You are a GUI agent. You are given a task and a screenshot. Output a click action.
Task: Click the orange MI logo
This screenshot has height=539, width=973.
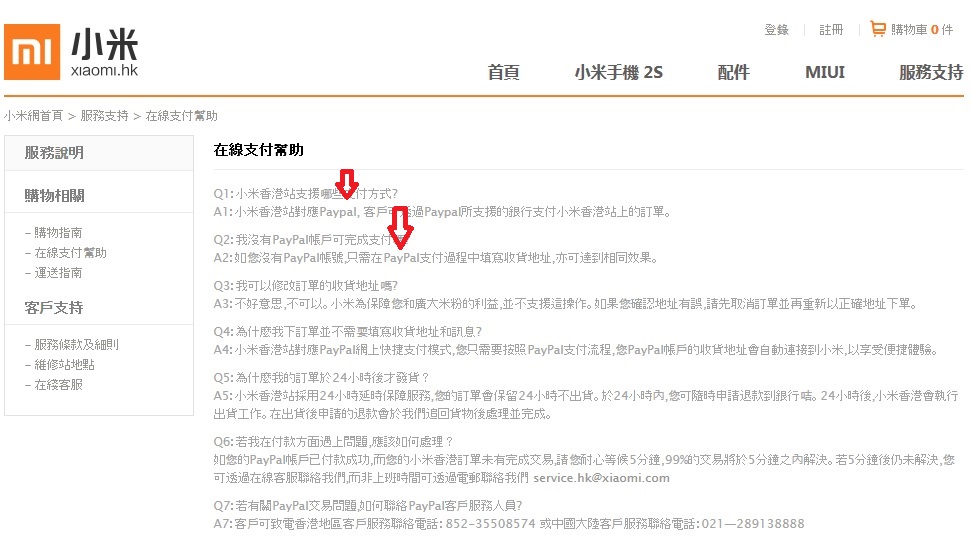click(32, 52)
